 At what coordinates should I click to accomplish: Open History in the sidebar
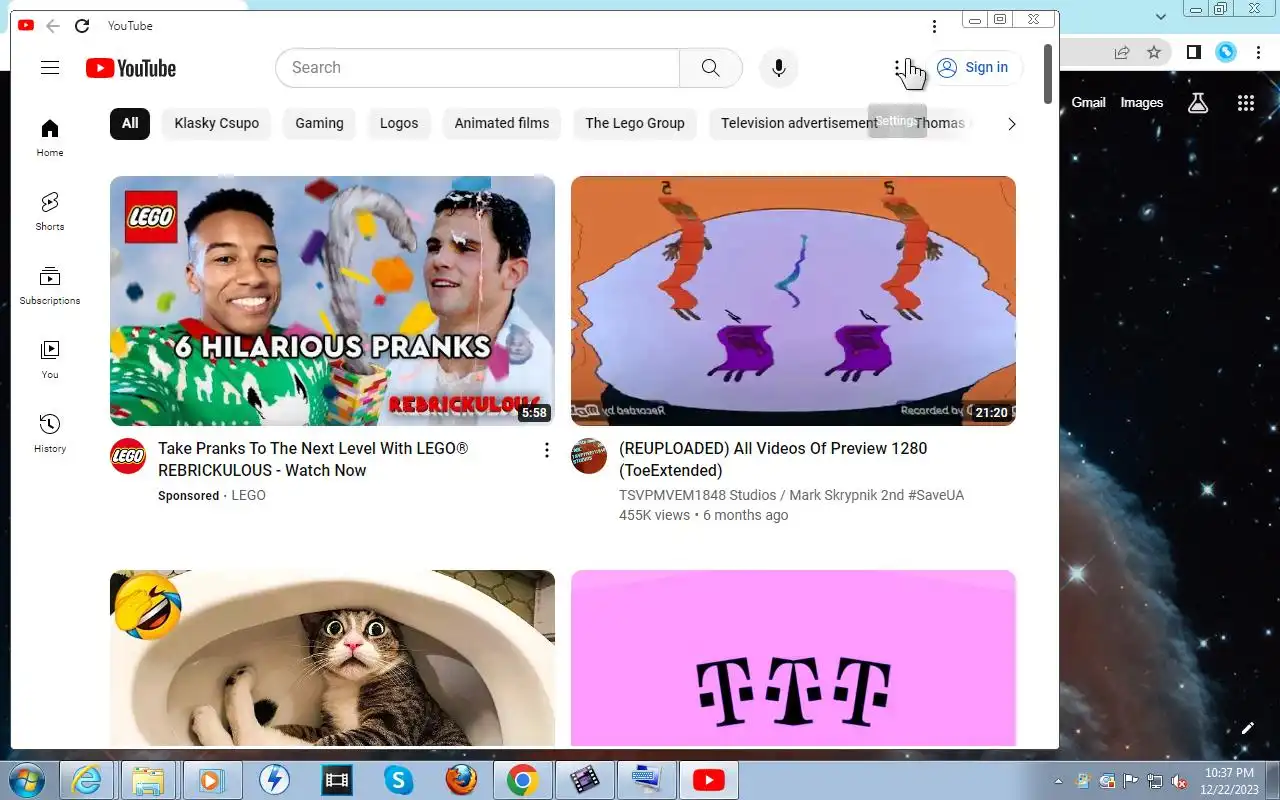[x=50, y=434]
